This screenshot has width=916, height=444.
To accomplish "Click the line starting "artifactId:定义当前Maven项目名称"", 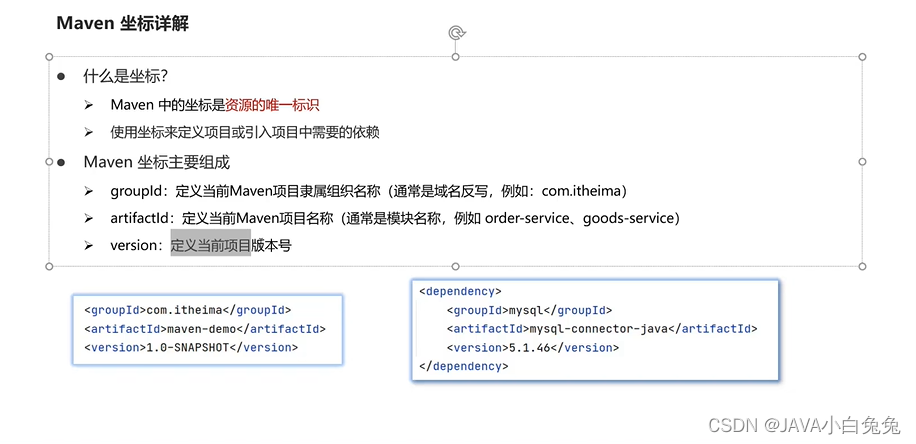I will pos(395,218).
